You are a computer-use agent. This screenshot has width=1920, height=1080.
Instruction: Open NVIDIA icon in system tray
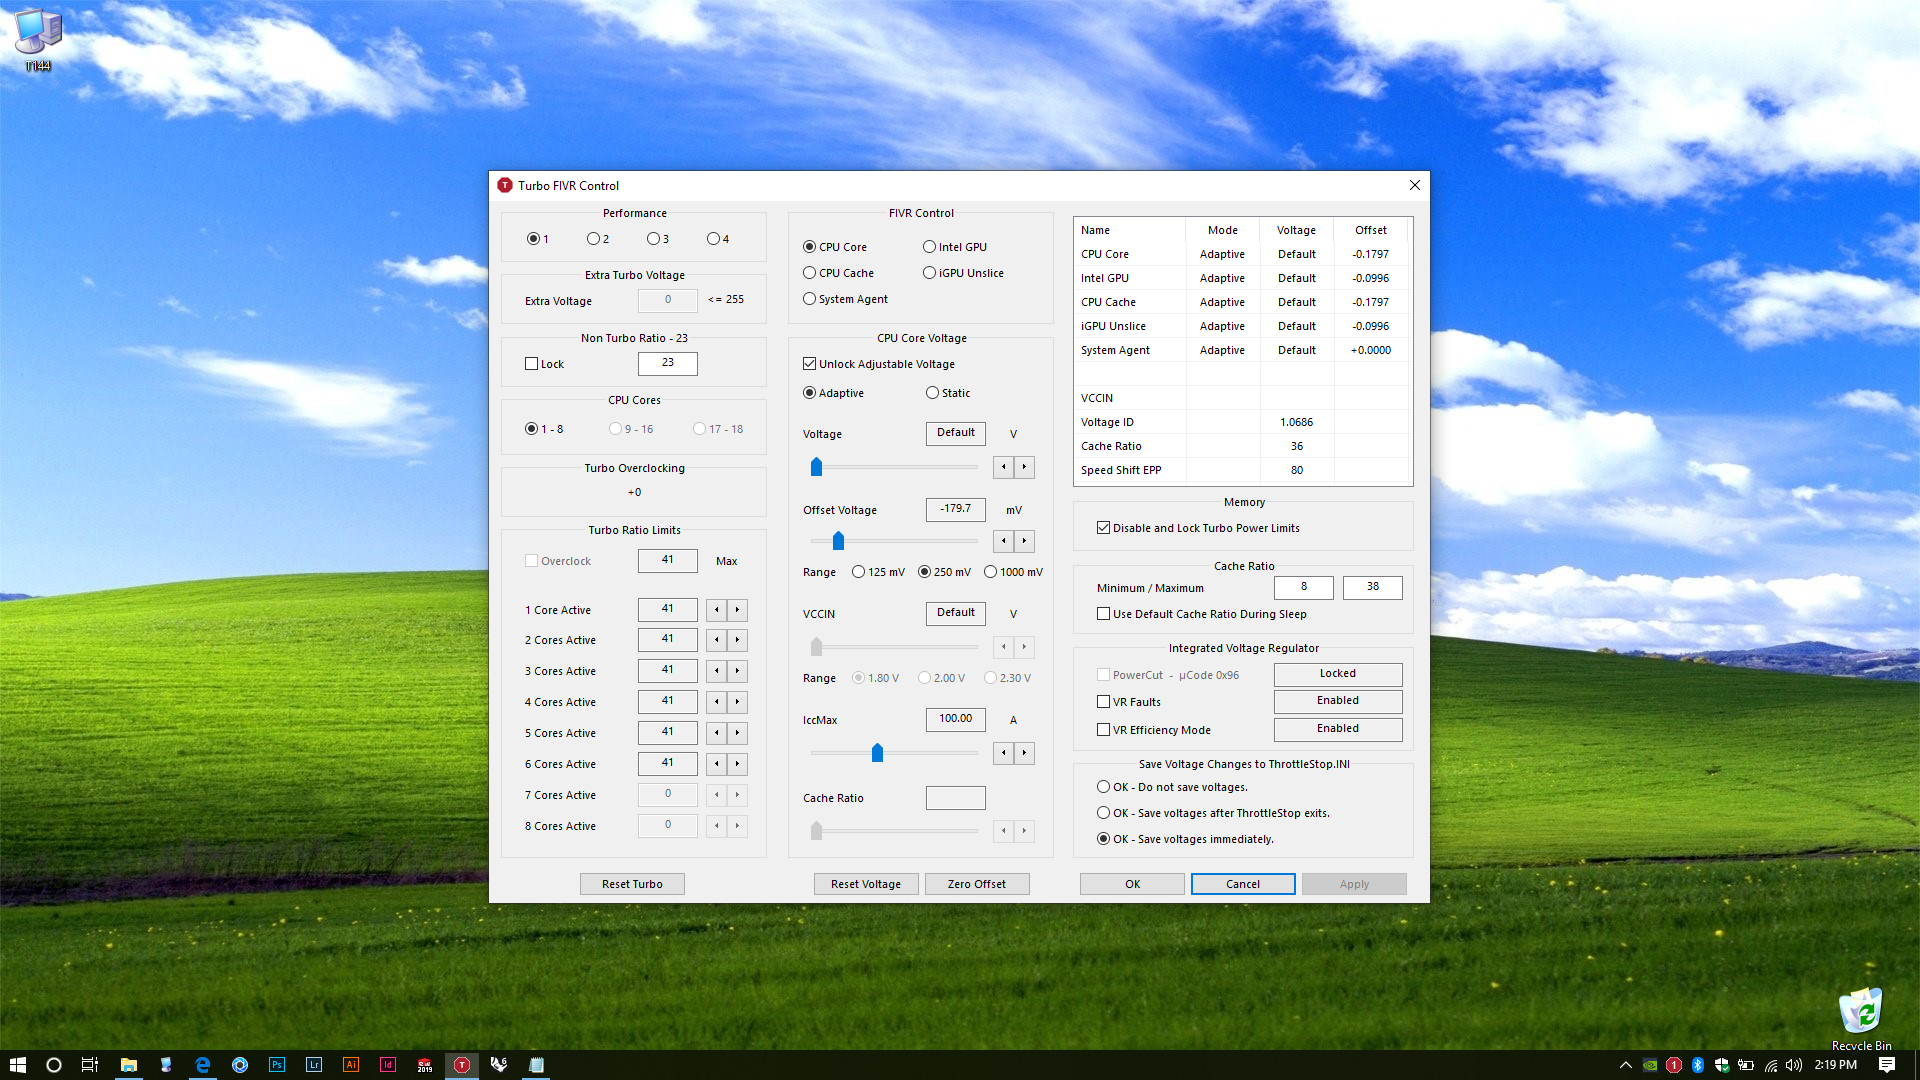coord(1650,1065)
